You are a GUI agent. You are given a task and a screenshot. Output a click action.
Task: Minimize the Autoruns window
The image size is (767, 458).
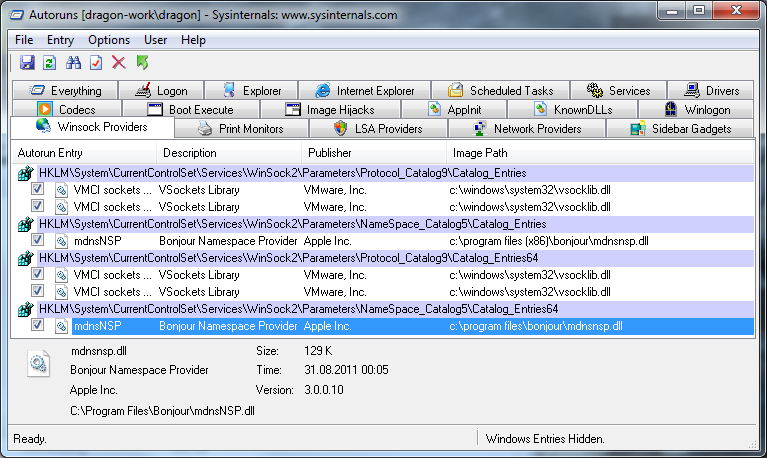point(672,11)
